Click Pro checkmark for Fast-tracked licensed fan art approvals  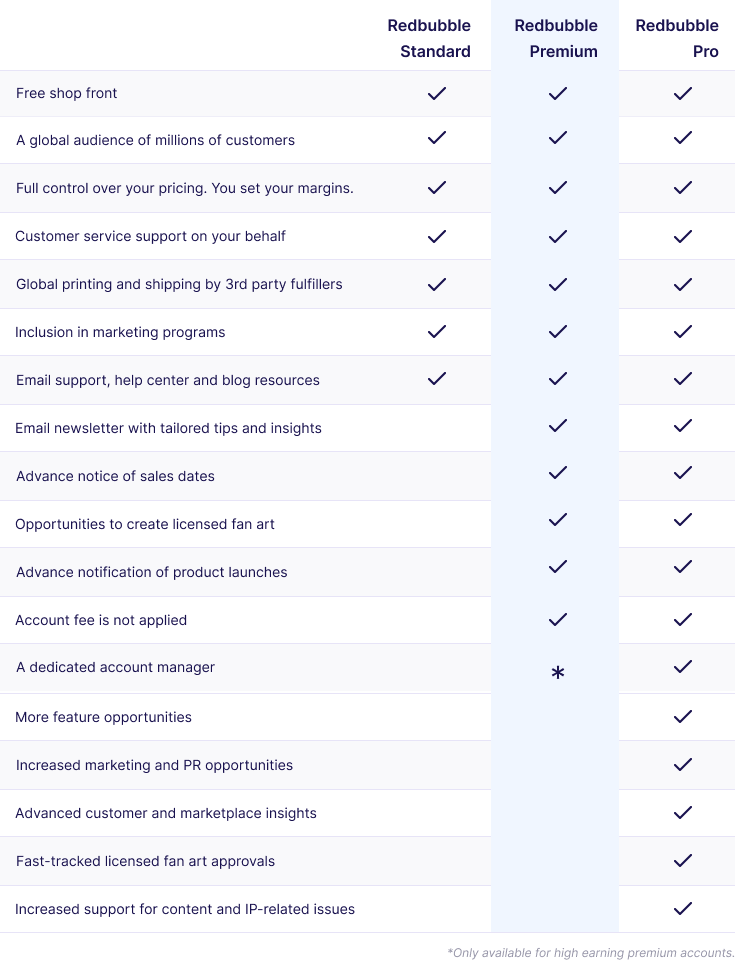point(682,860)
